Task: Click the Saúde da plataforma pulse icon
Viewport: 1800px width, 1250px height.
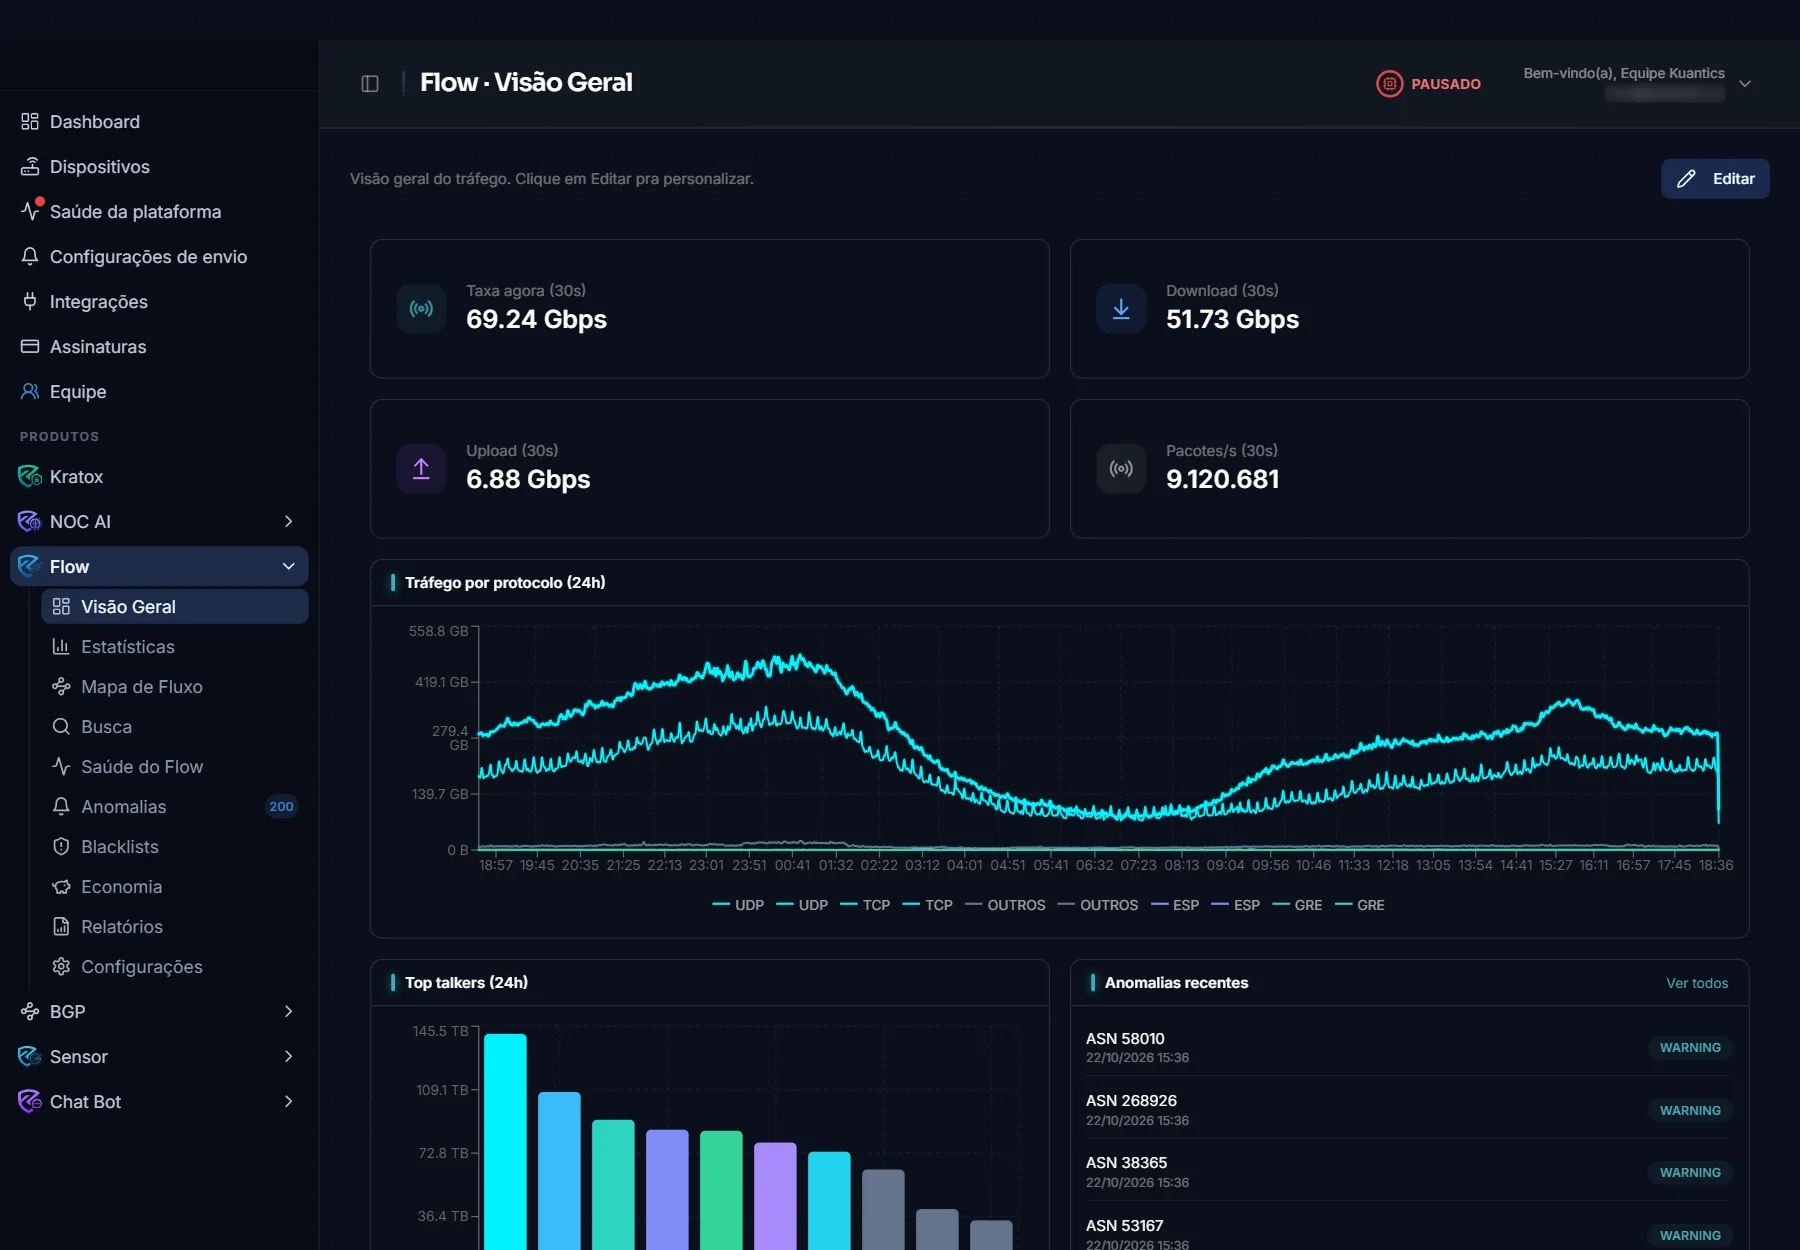Action: pyautogui.click(x=30, y=211)
